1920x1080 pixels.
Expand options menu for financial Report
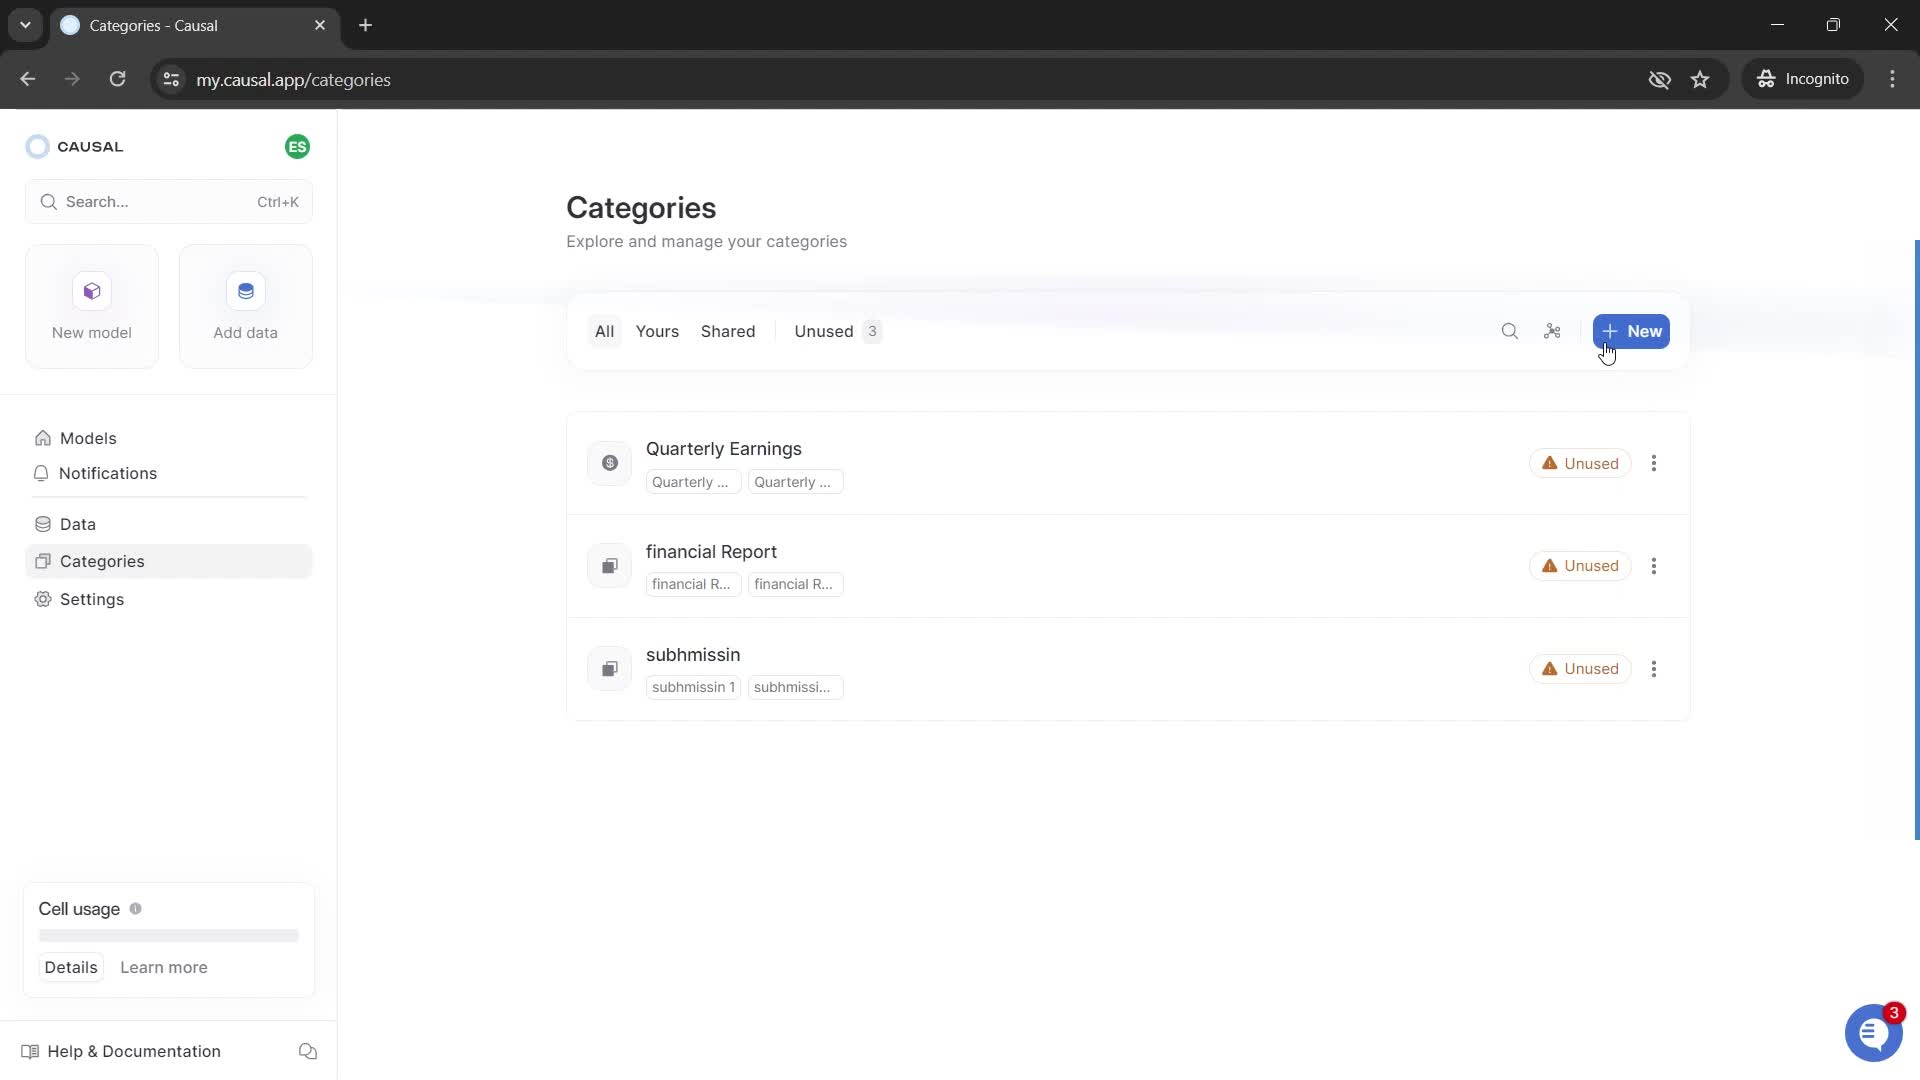click(1656, 566)
